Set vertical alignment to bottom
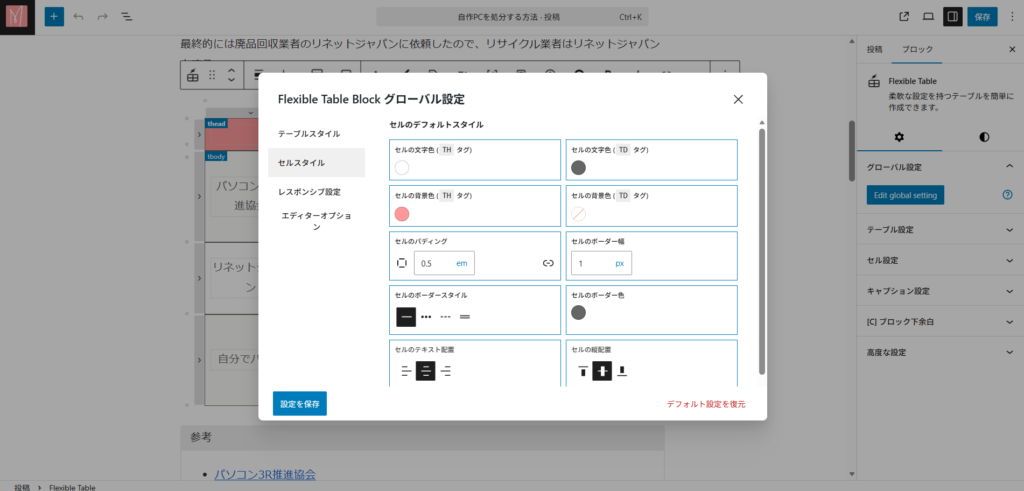This screenshot has height=491, width=1024. click(x=622, y=371)
